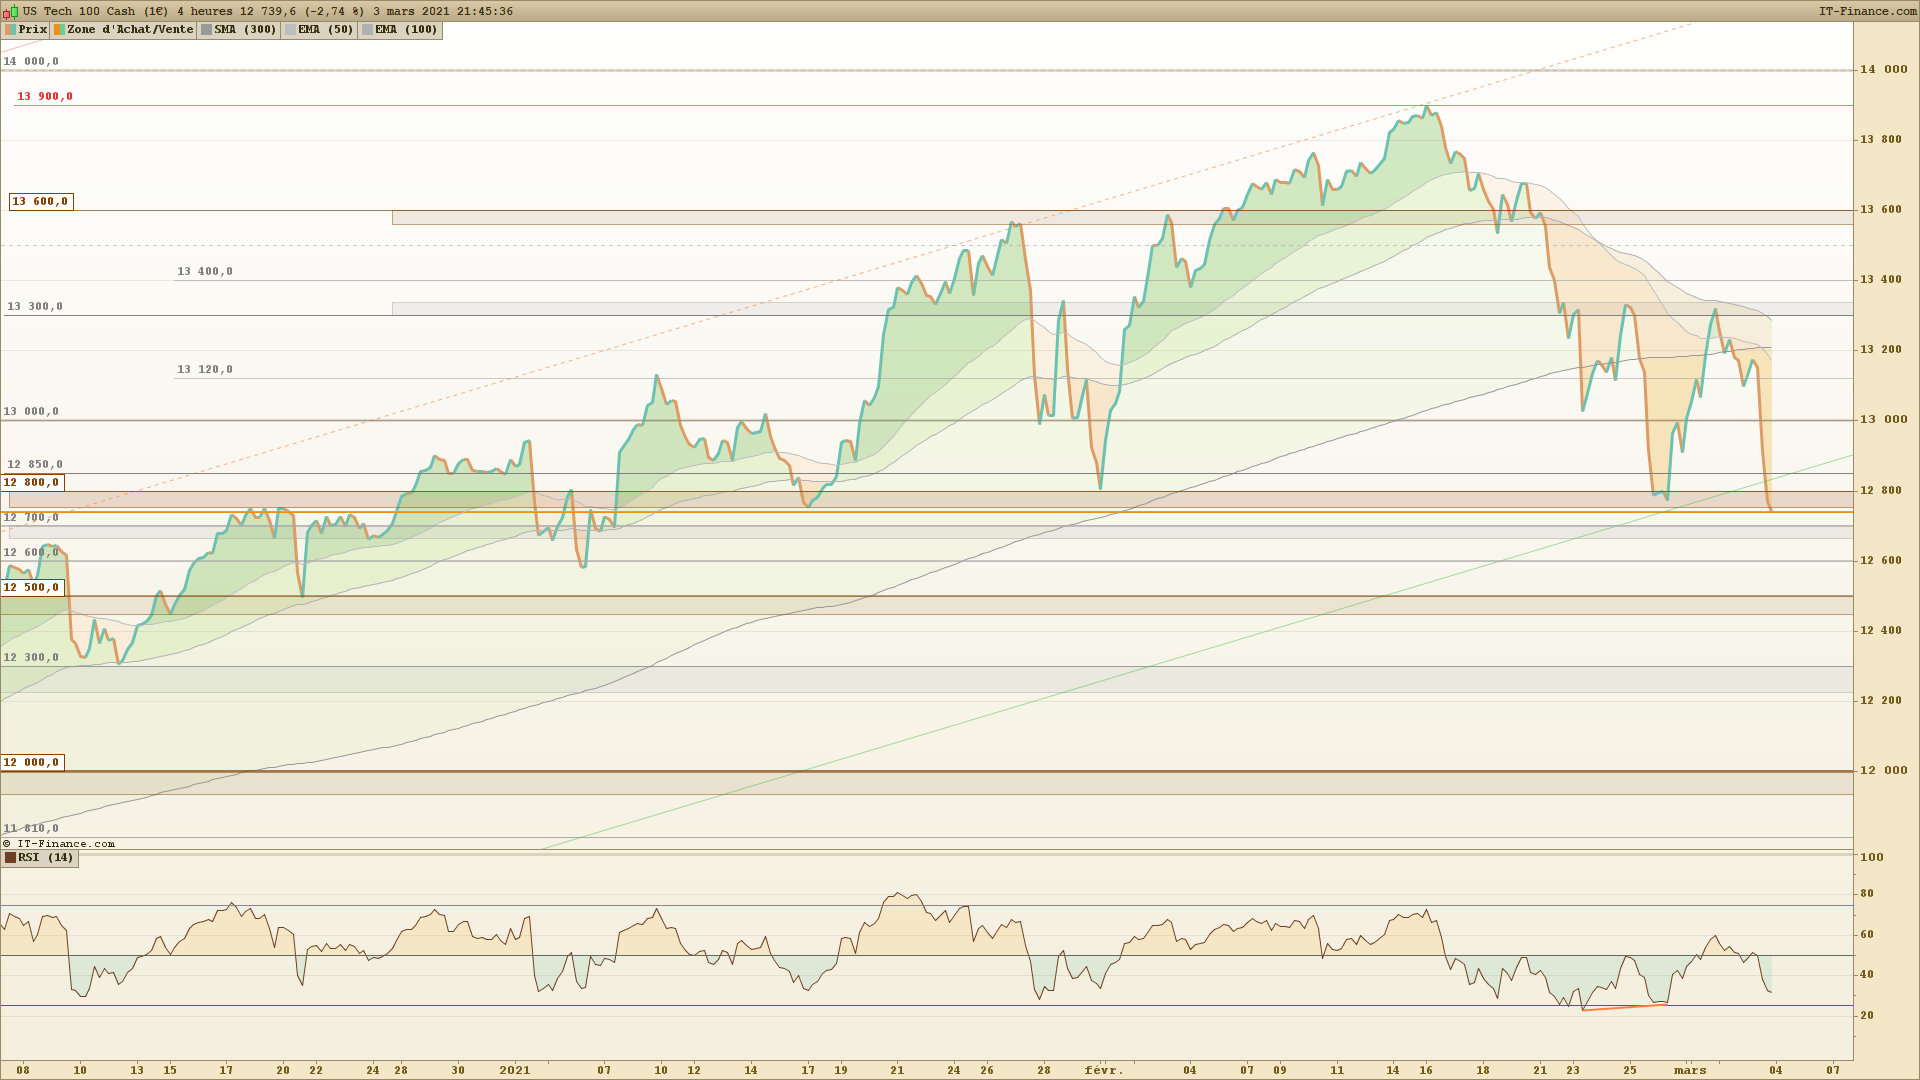This screenshot has width=1920, height=1080.
Task: Click the EMA (100) swatch icon
Action: click(367, 30)
